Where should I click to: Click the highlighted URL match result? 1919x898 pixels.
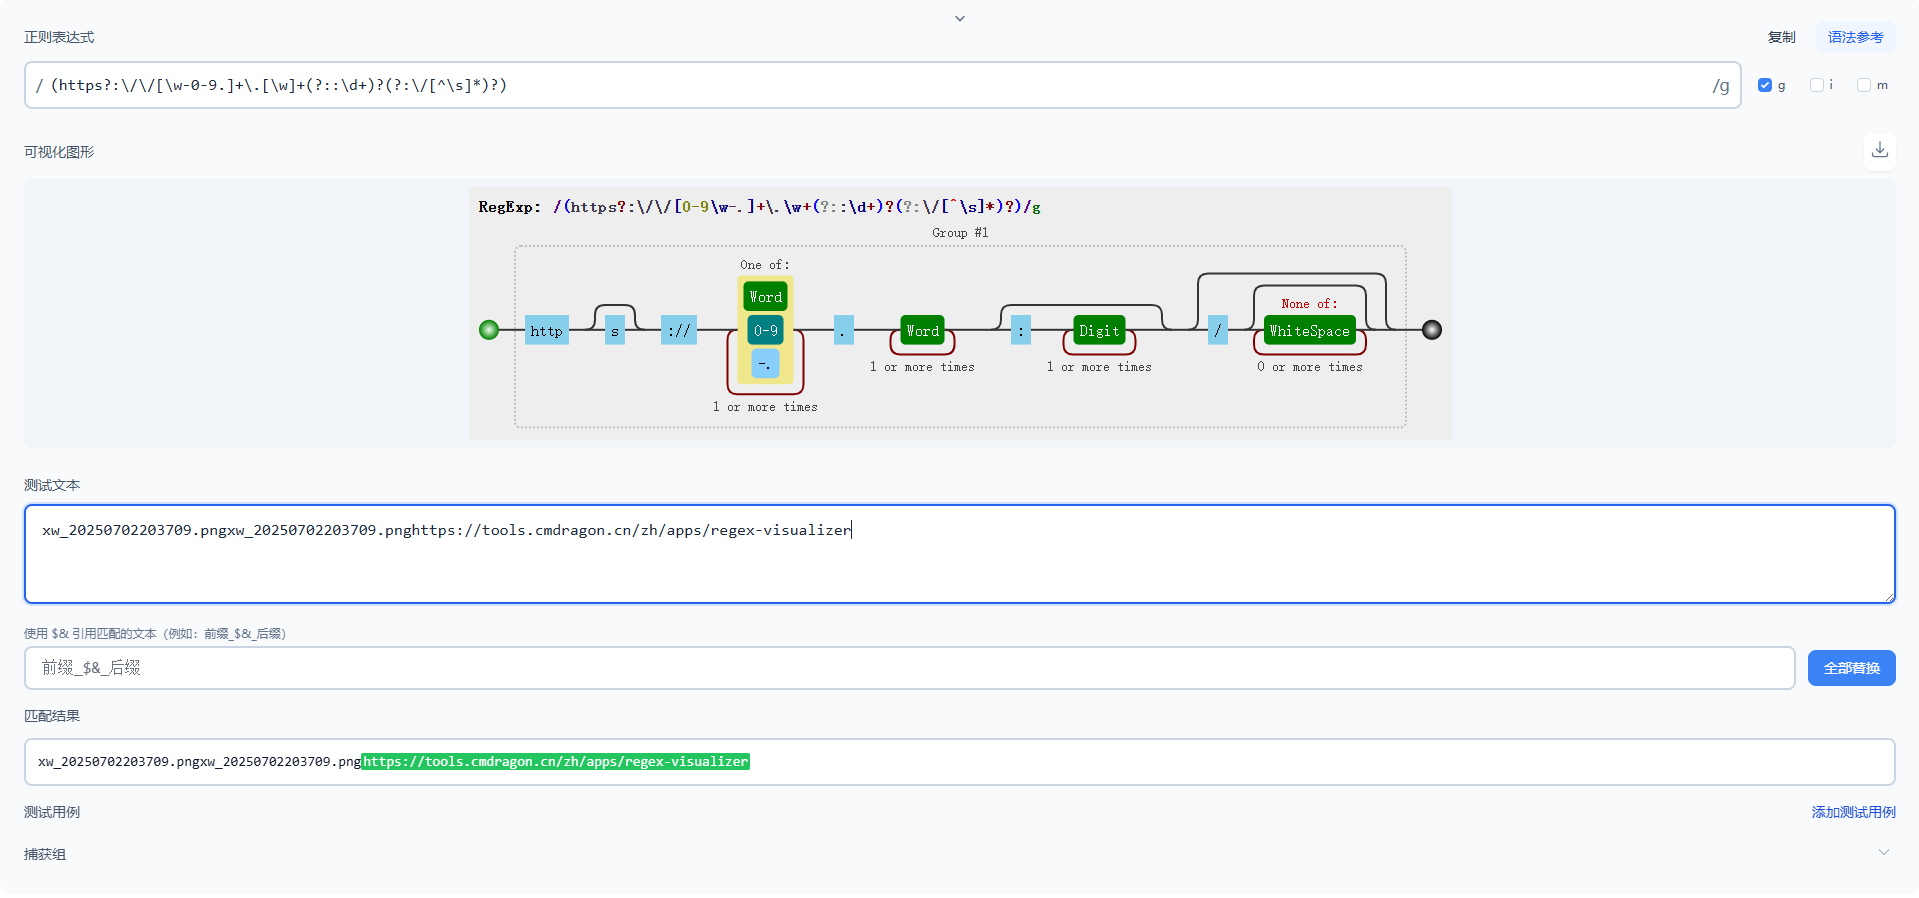pos(555,762)
